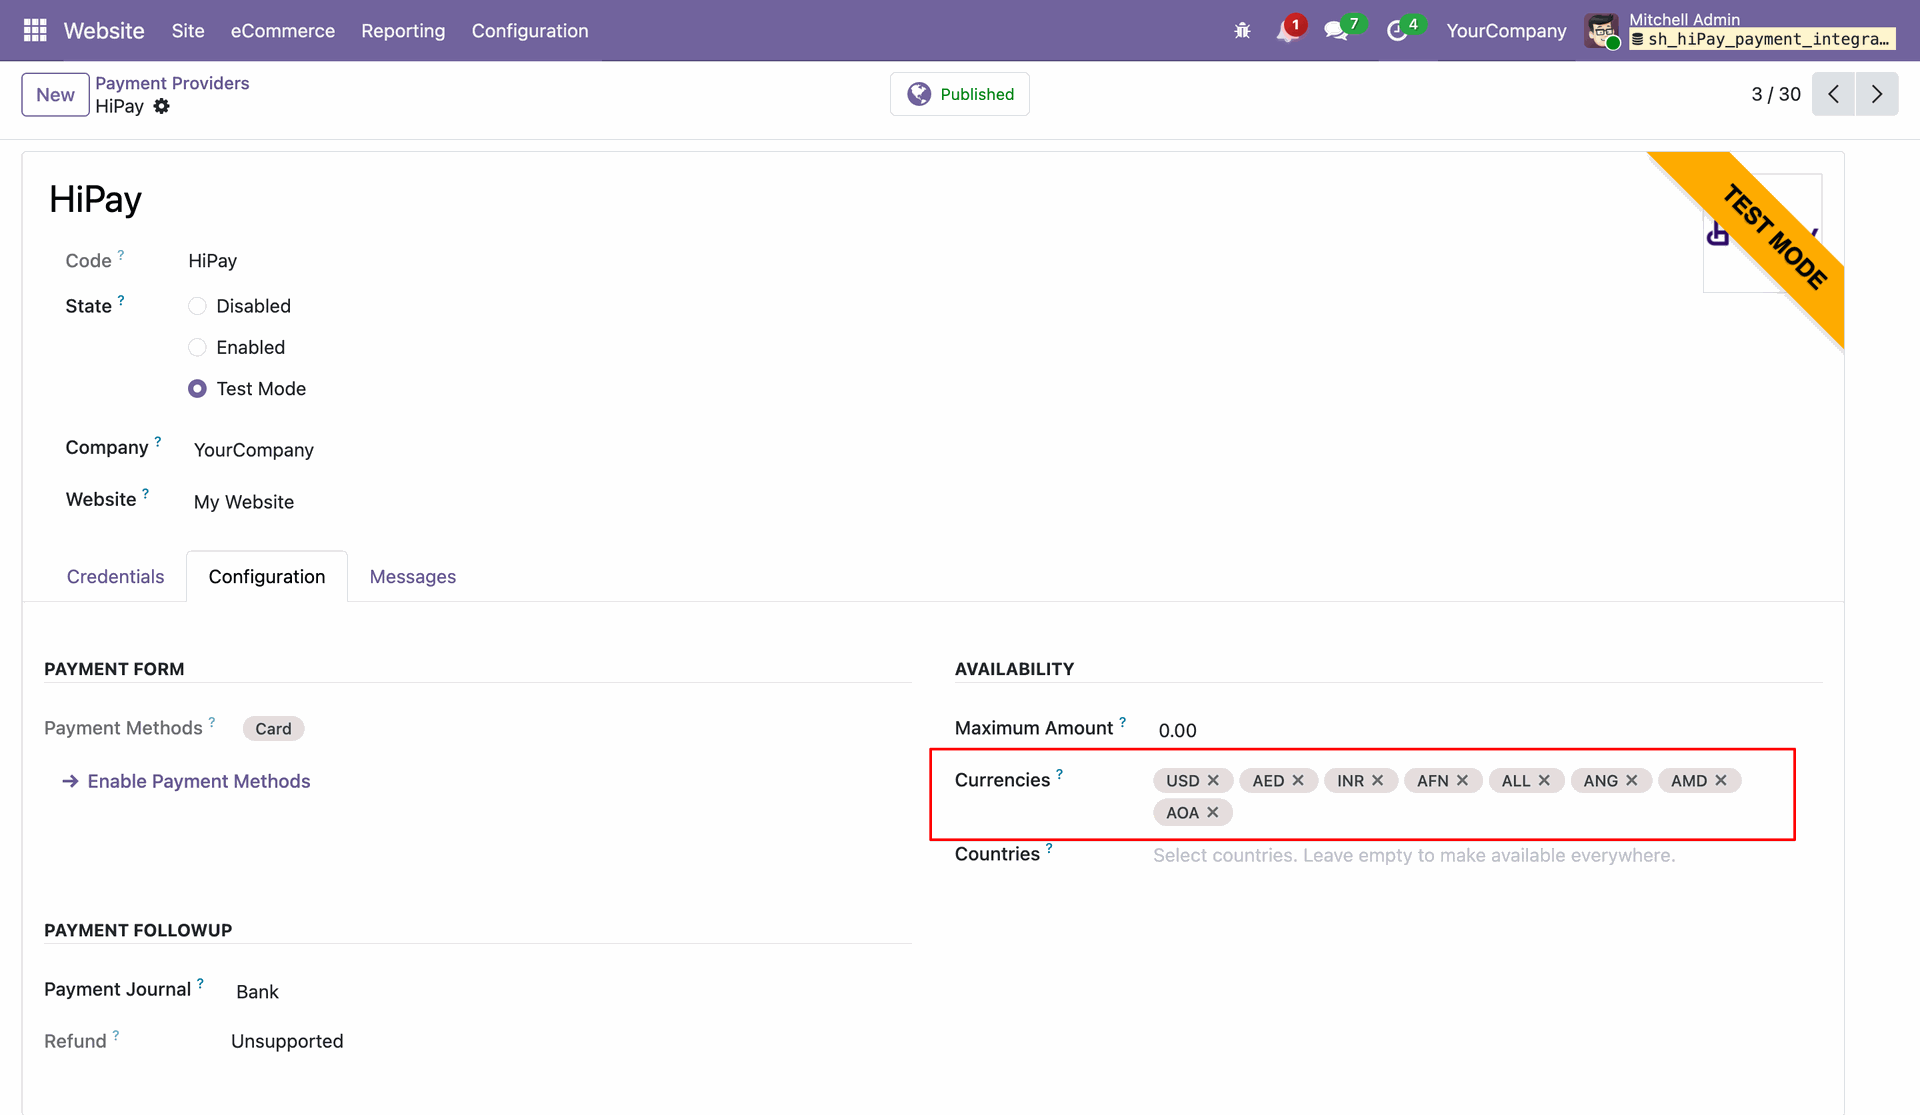
Task: Open the conversations chat icon
Action: (x=1336, y=31)
